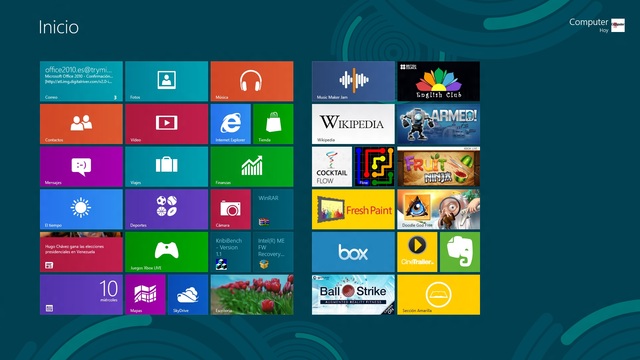Open the English Club tile
This screenshot has width=640, height=360.
(439, 81)
